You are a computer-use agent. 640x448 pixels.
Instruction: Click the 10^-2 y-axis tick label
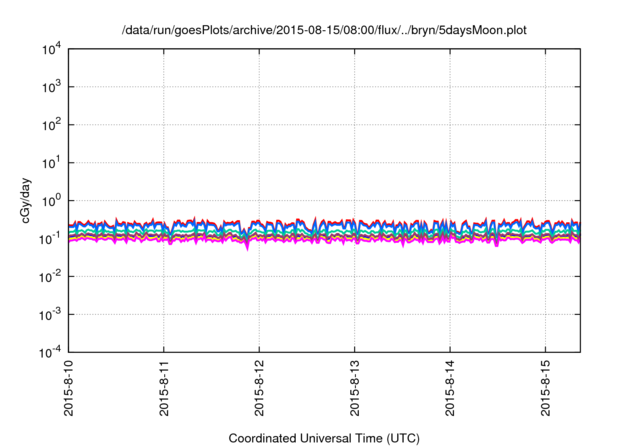(50, 277)
